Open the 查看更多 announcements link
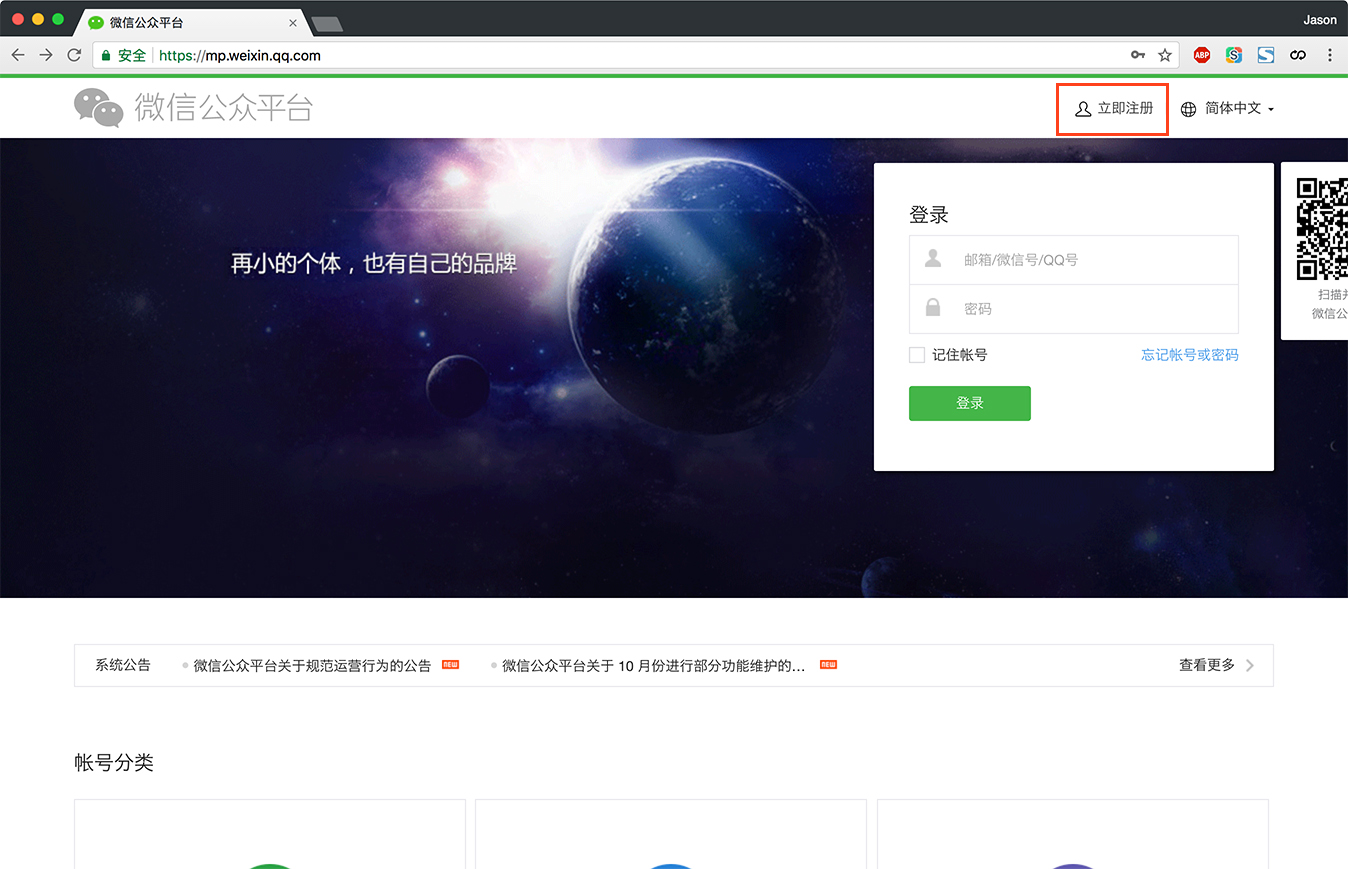 pos(1206,665)
